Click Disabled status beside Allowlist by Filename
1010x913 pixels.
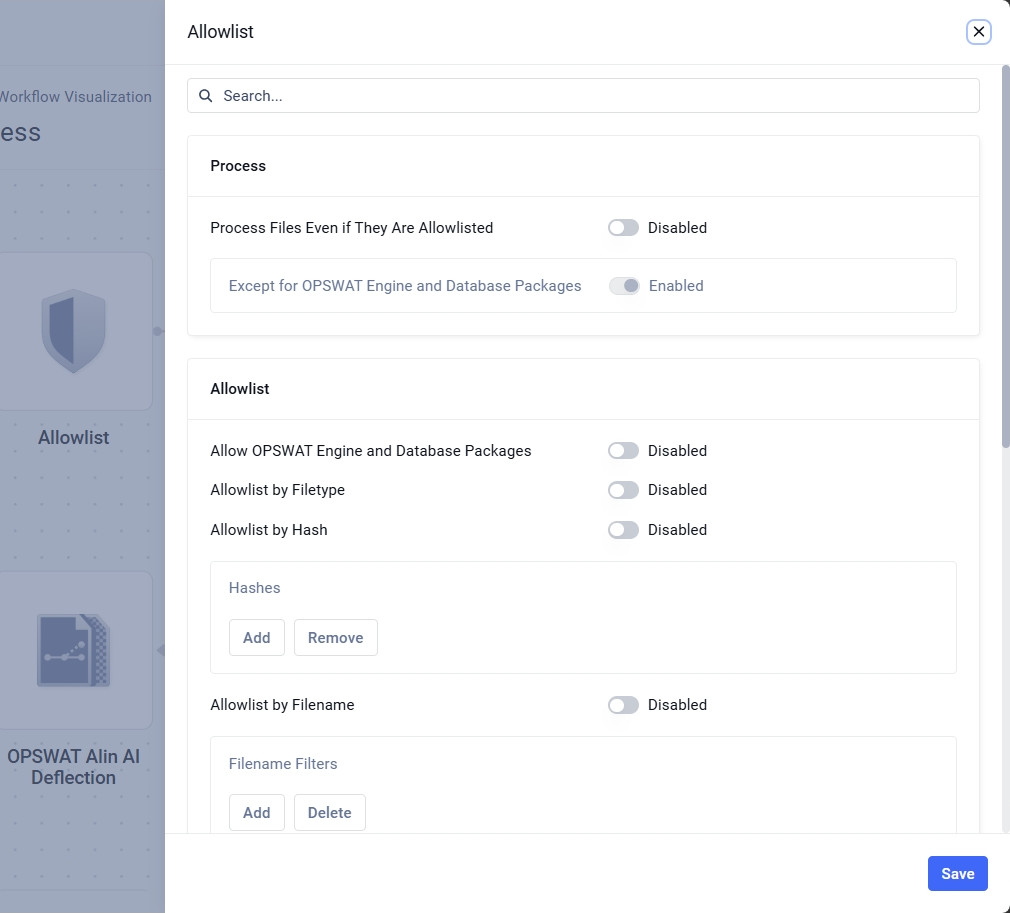677,706
